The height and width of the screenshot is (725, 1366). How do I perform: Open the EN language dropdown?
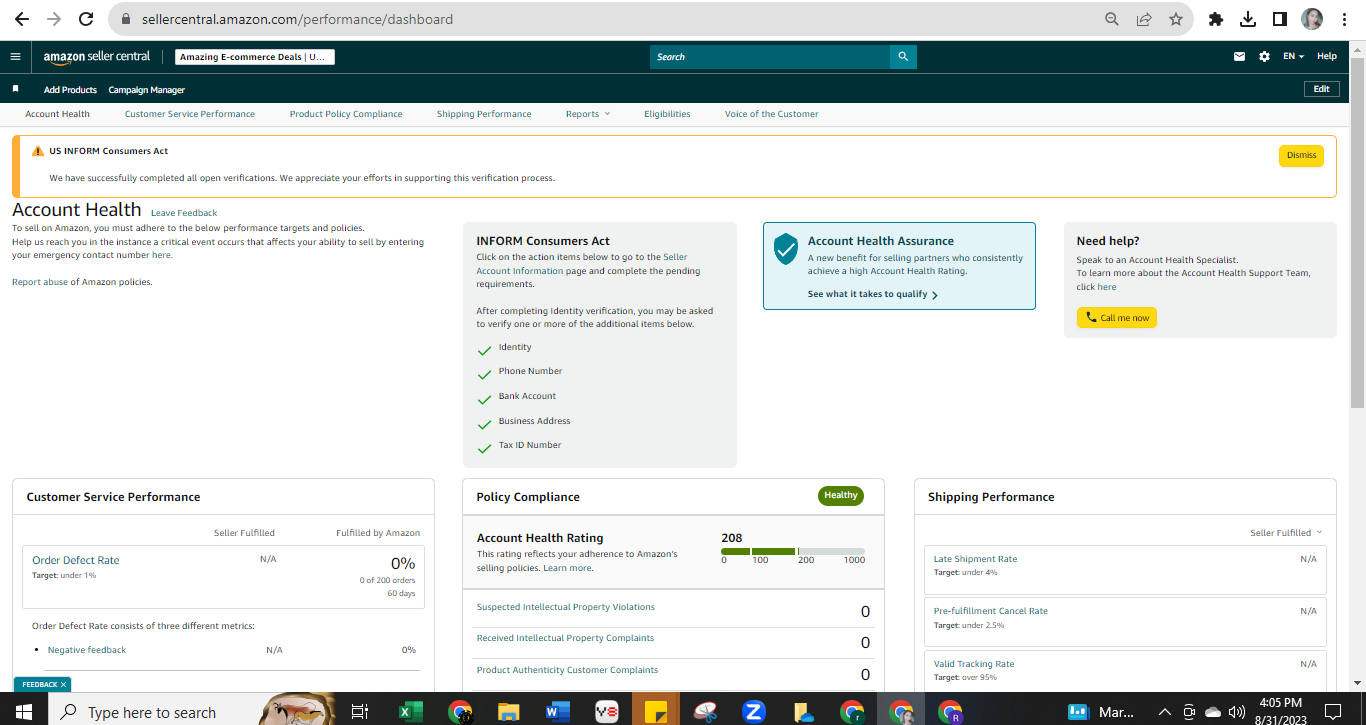[x=1293, y=57]
